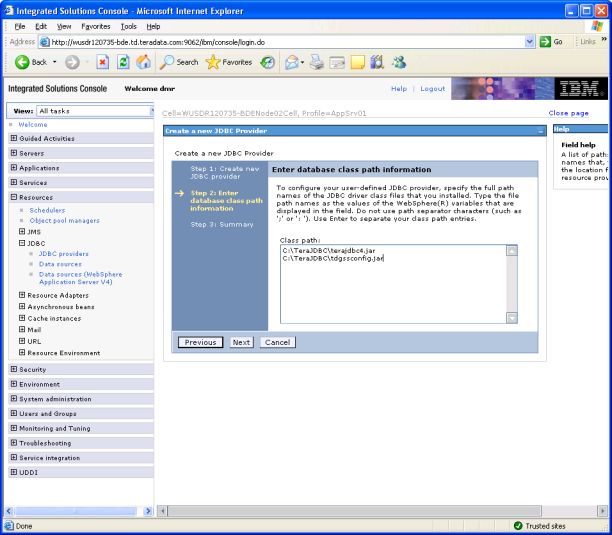
Task: Open the Schedulers link
Action: click(x=47, y=210)
